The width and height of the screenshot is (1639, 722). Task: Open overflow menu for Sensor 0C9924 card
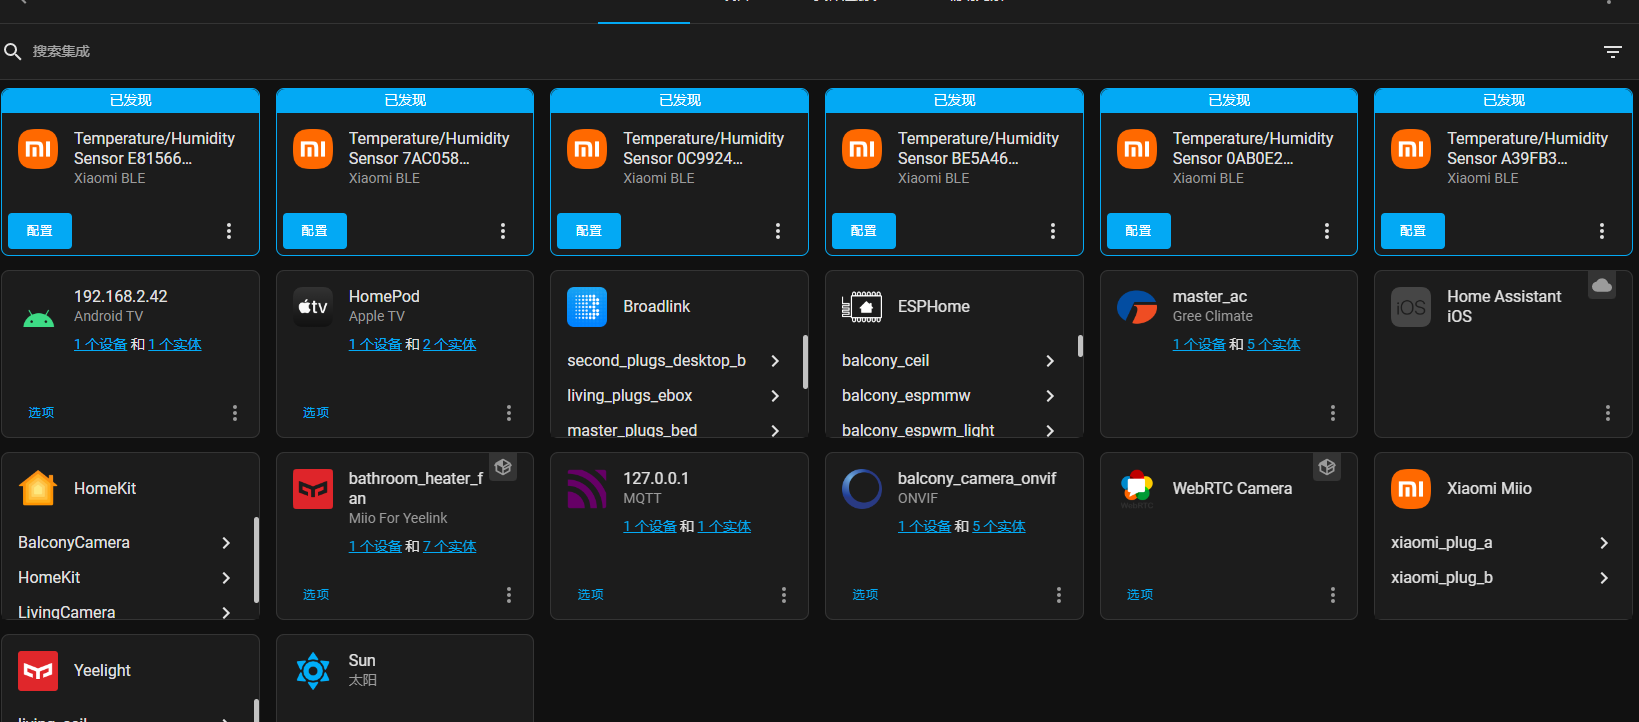(778, 231)
